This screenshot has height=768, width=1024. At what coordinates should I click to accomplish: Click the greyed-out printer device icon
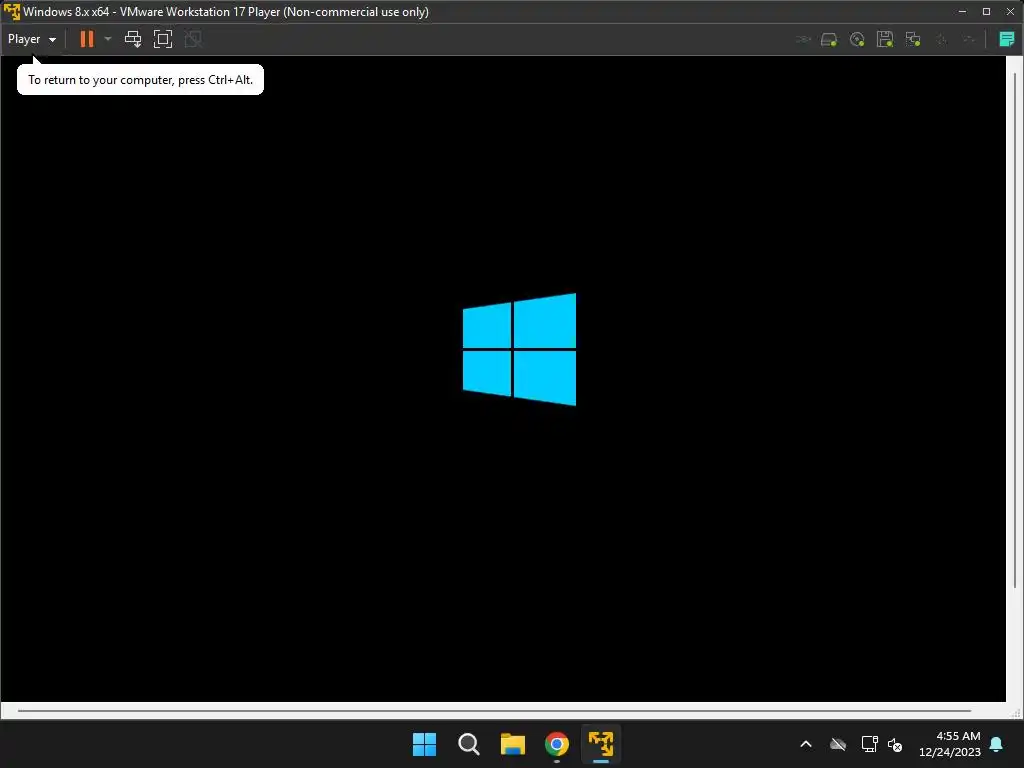969,40
